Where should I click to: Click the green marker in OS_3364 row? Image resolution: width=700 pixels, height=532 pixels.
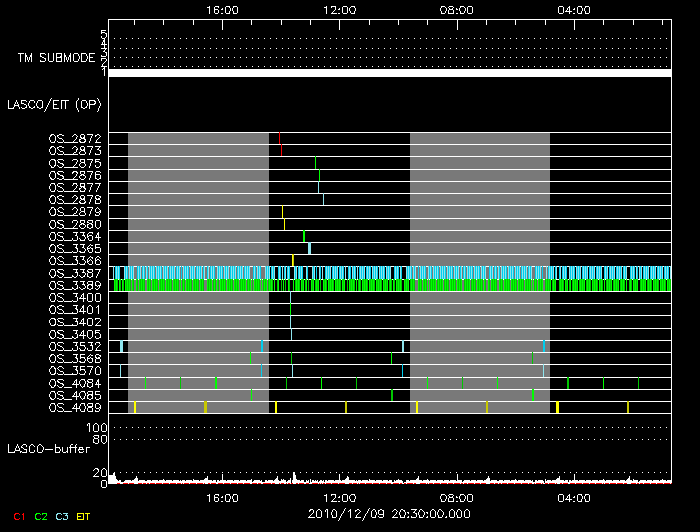pyautogui.click(x=304, y=236)
